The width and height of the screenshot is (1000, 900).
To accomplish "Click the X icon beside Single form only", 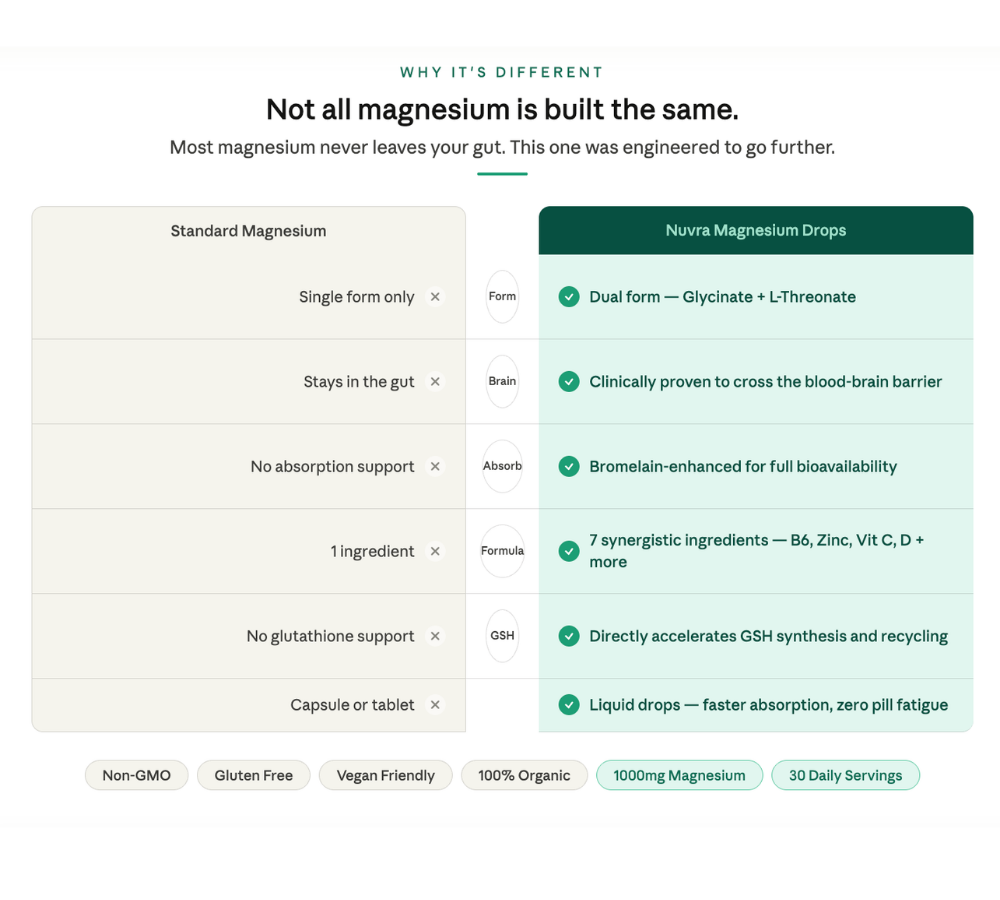I will 435,297.
